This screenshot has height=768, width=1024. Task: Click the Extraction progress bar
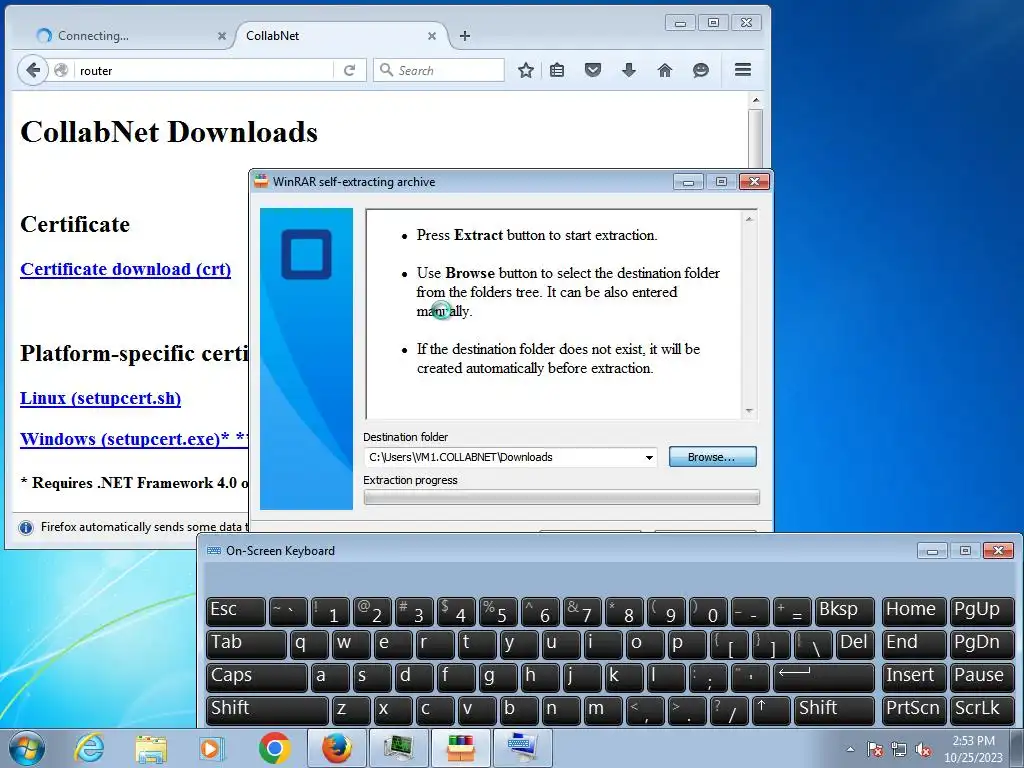coord(562,498)
